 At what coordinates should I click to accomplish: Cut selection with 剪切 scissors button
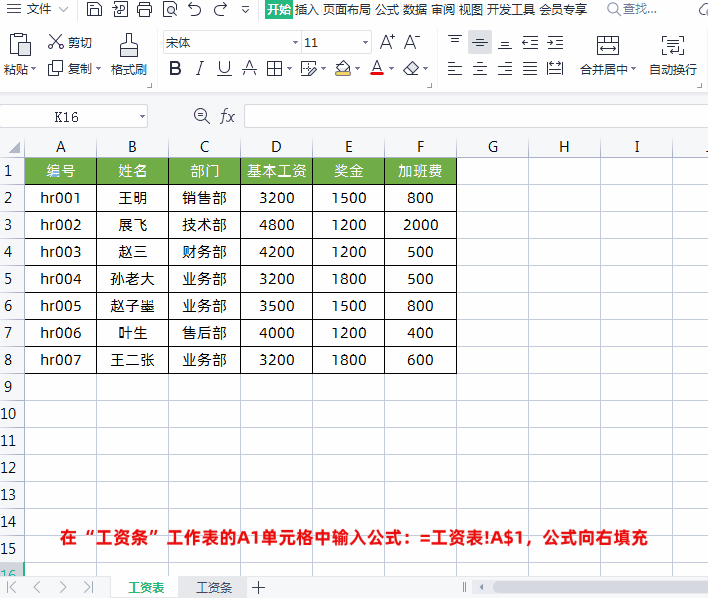(70, 42)
